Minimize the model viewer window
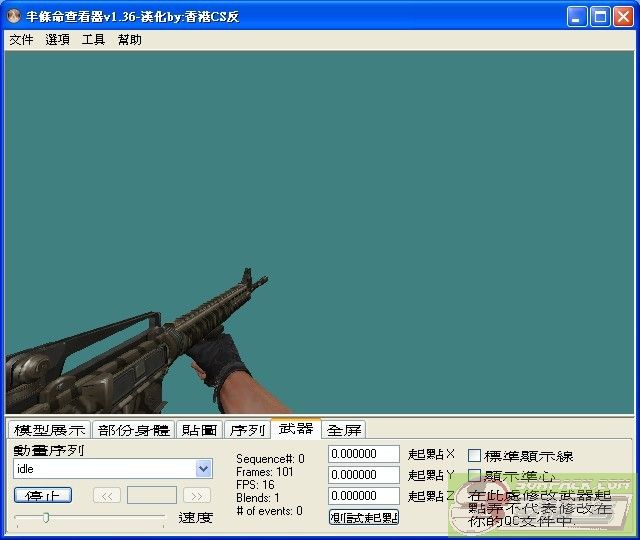The height and width of the screenshot is (540, 640). point(577,17)
